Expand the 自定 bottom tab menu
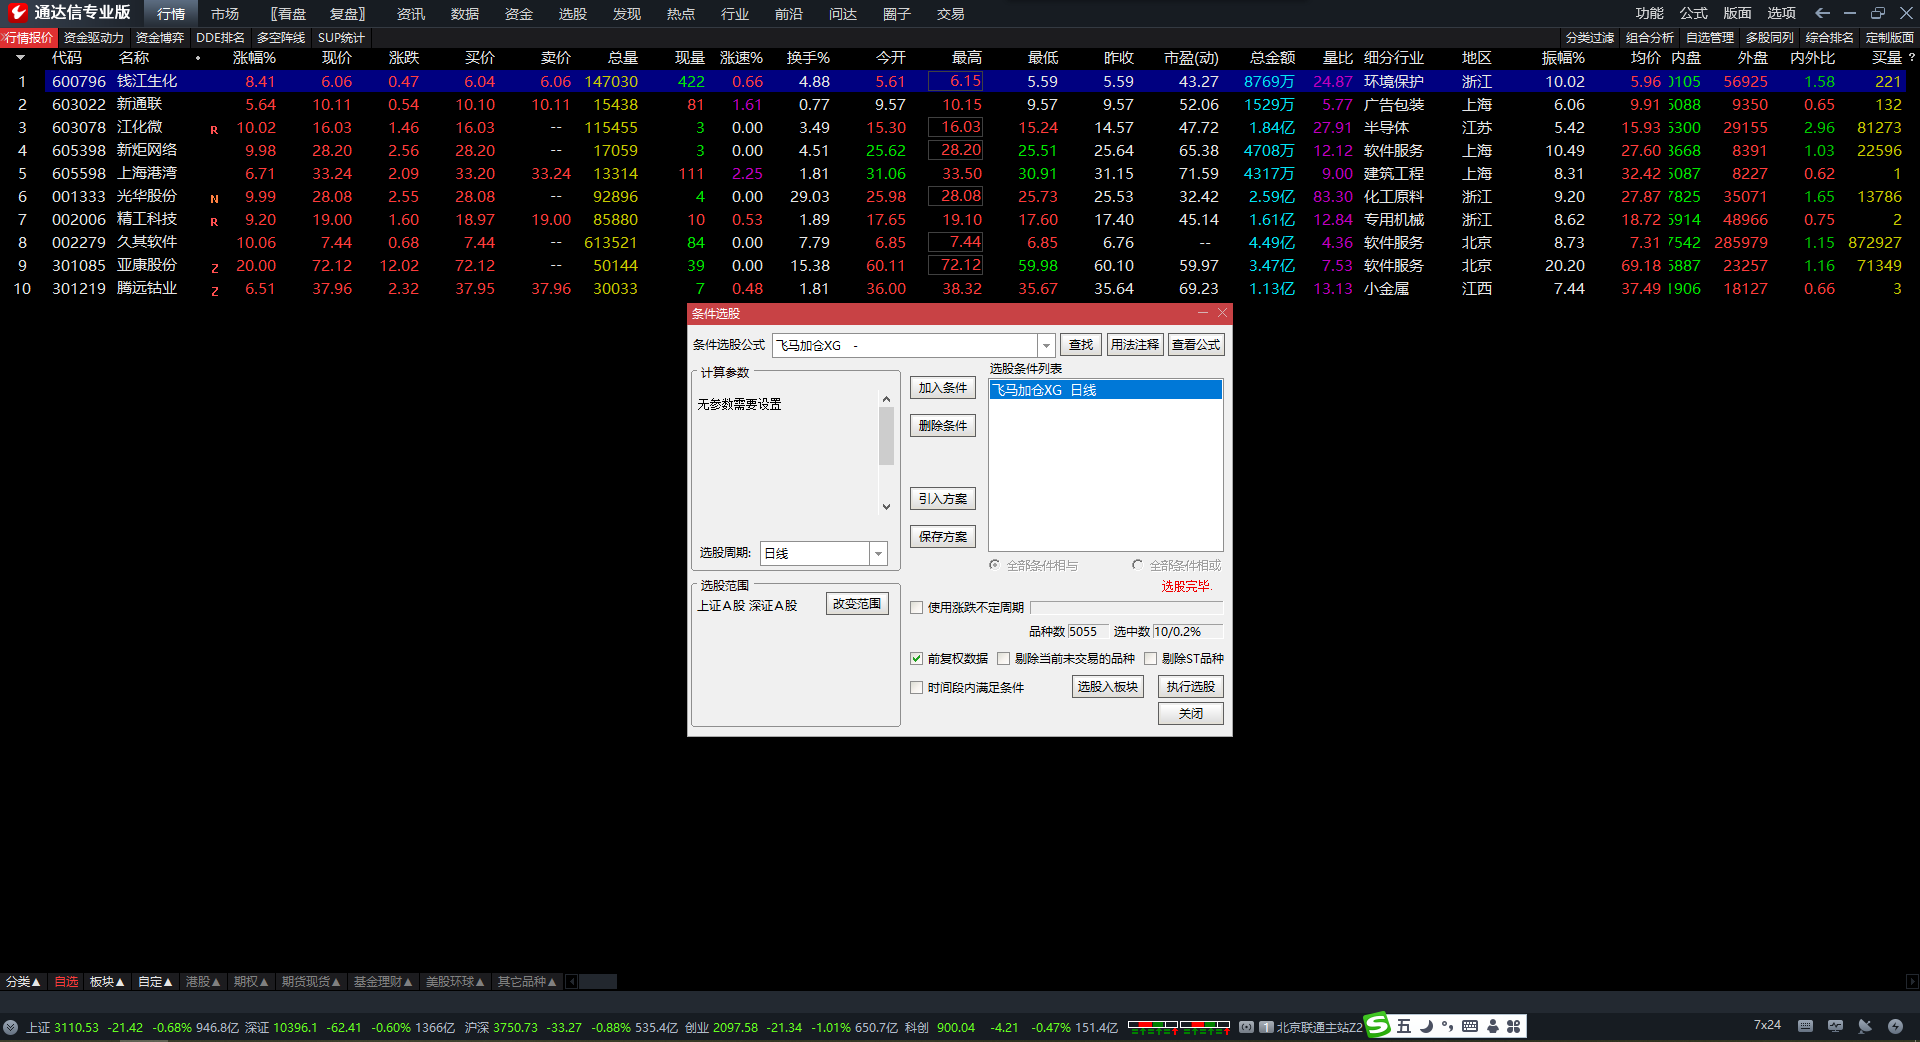Screen dimensions: 1920x1042 (155, 982)
